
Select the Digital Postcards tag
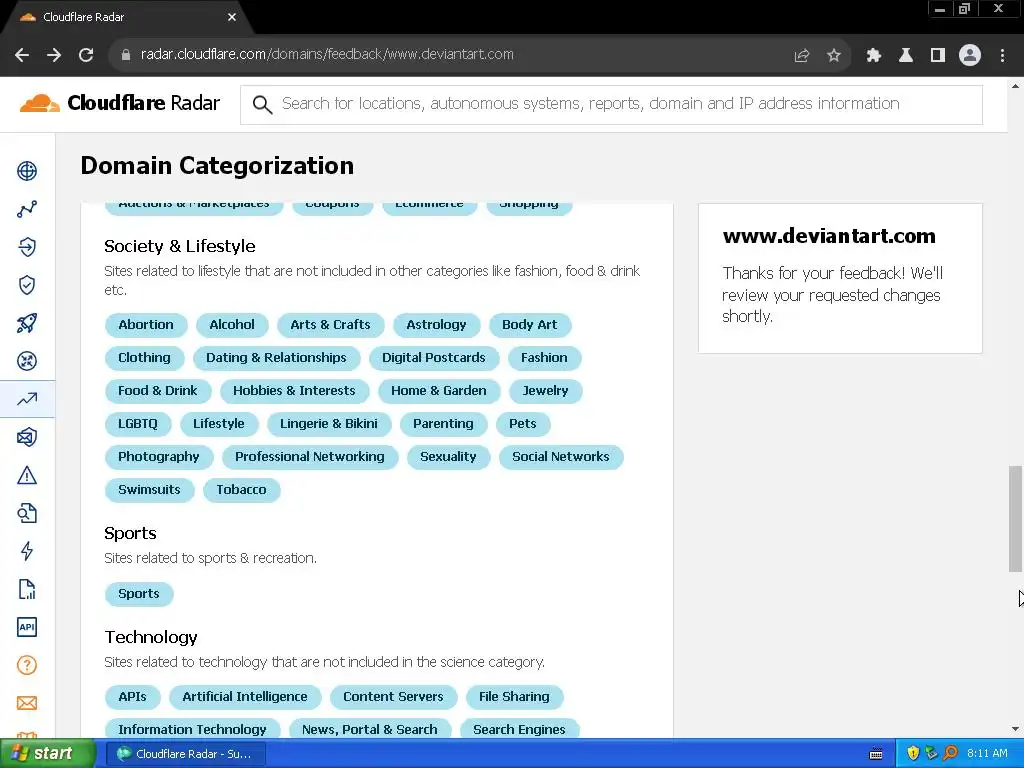pyautogui.click(x=434, y=358)
